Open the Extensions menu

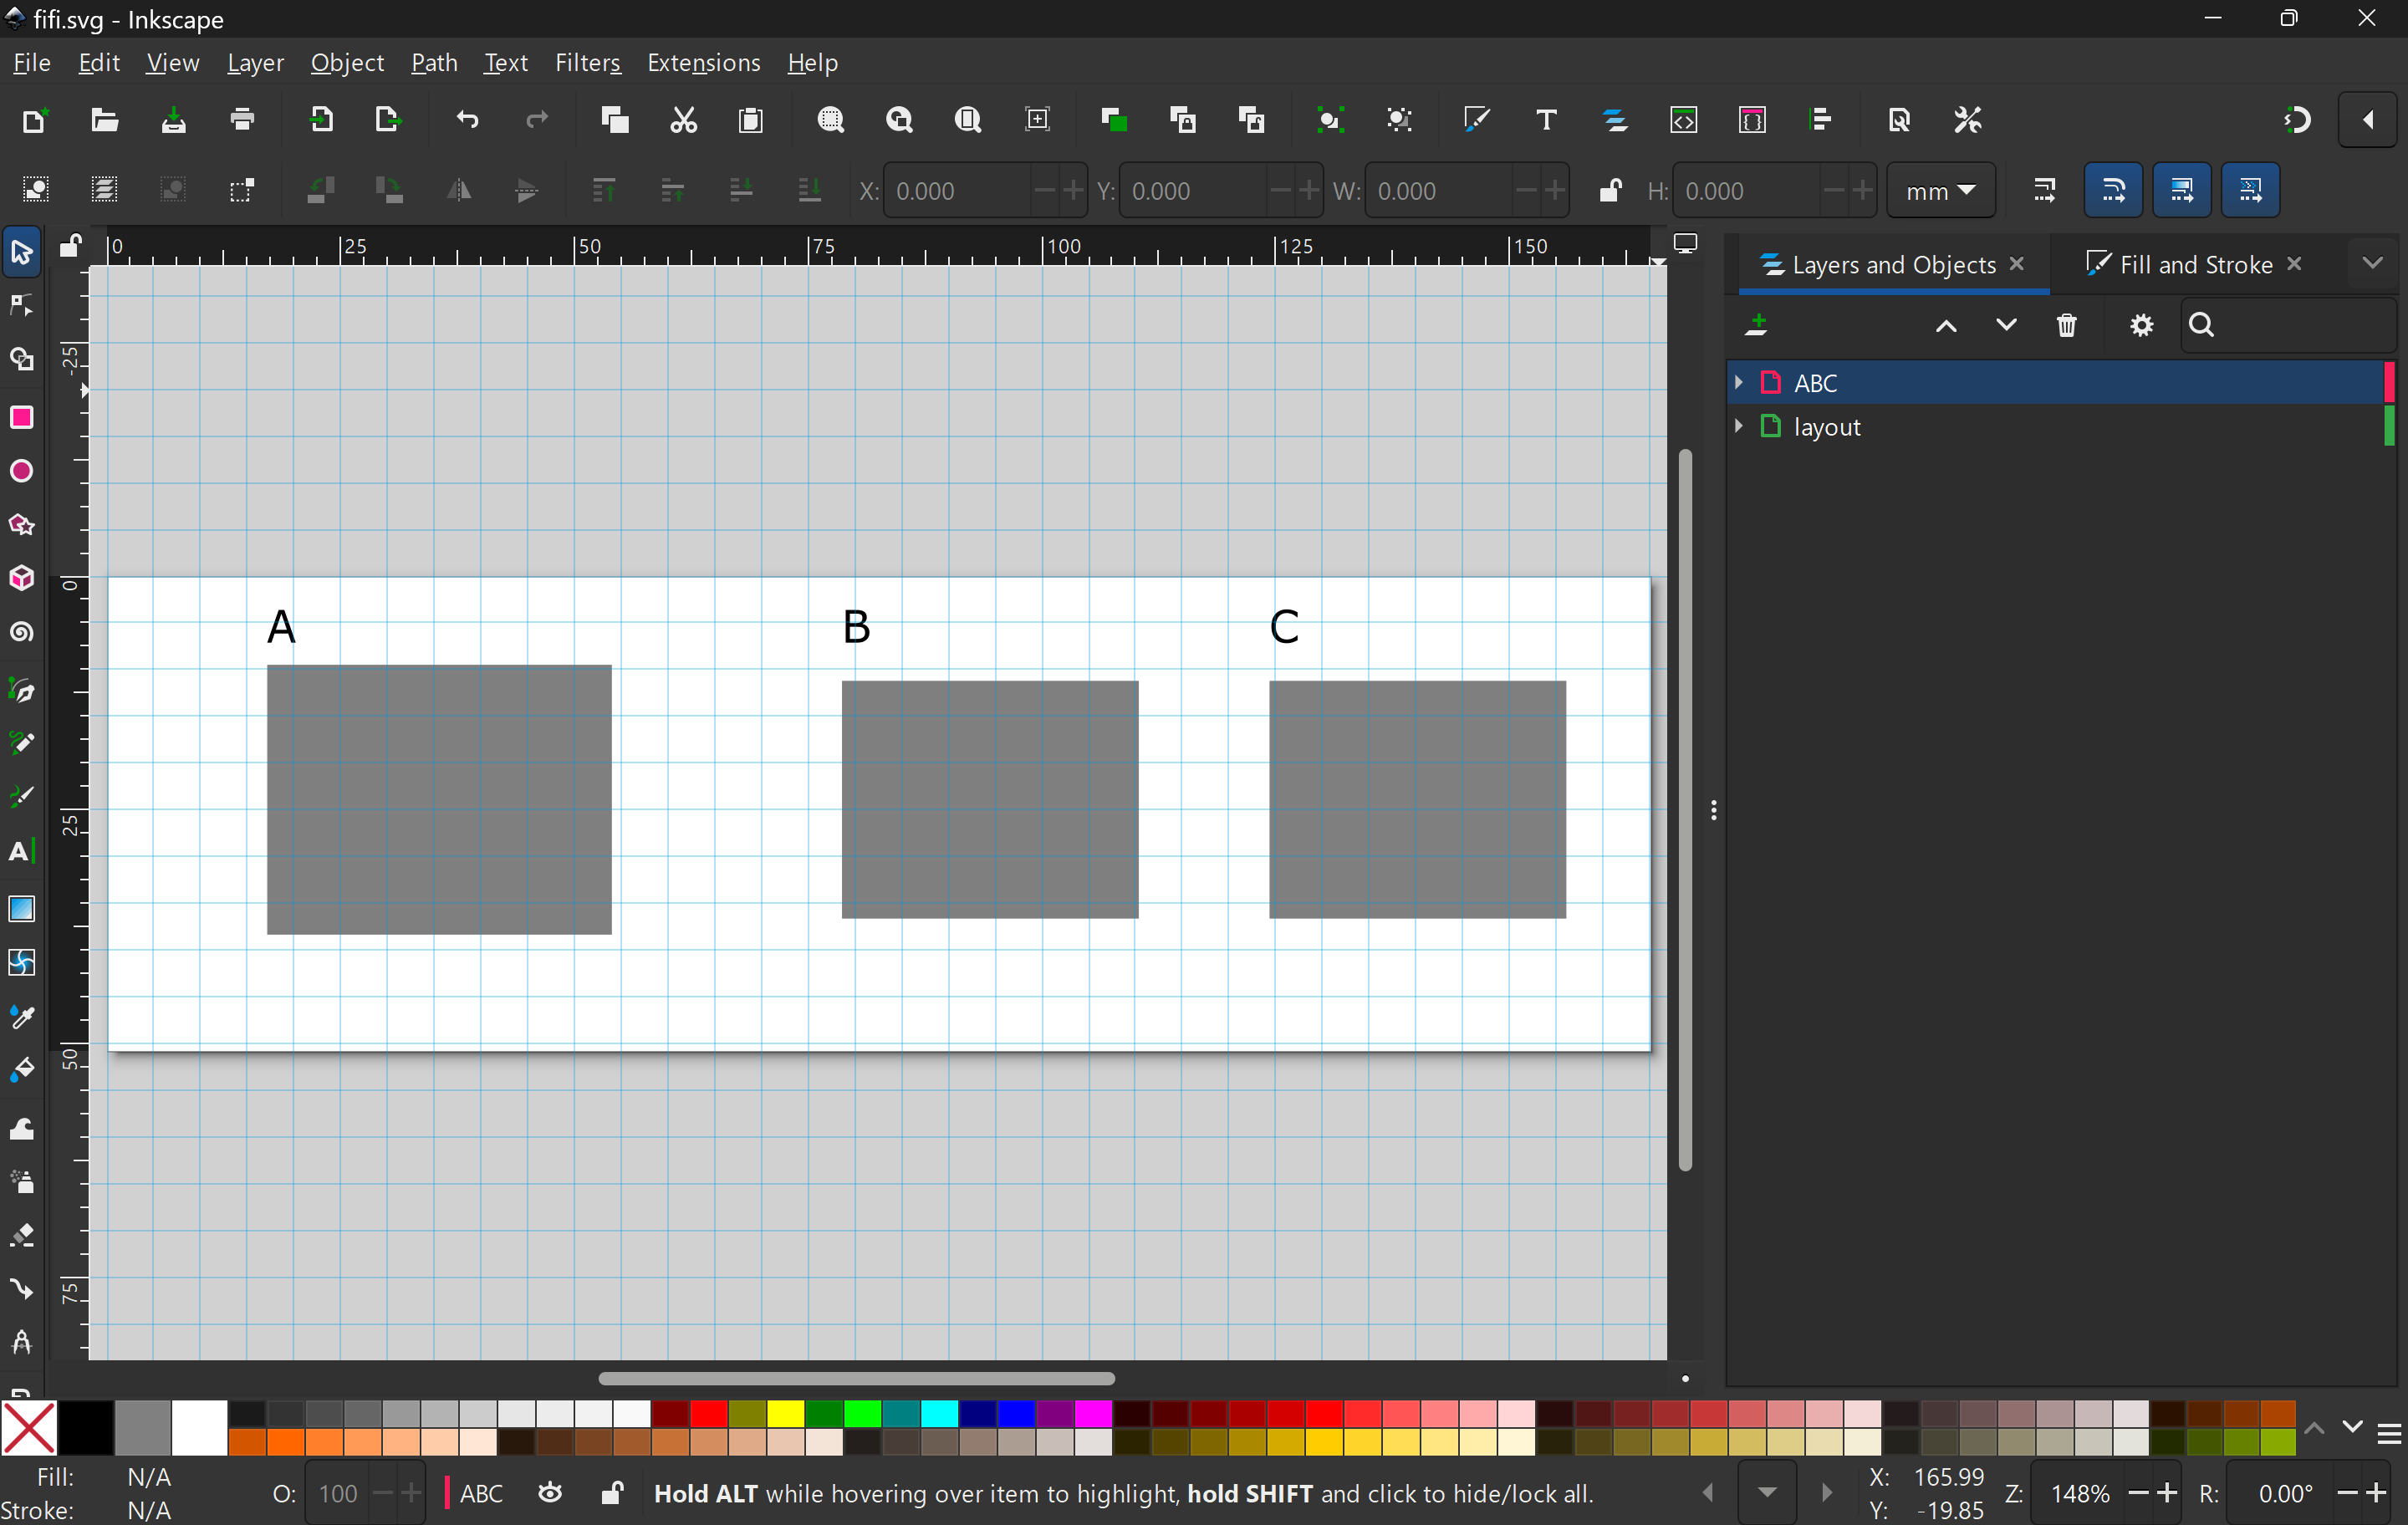pos(703,63)
